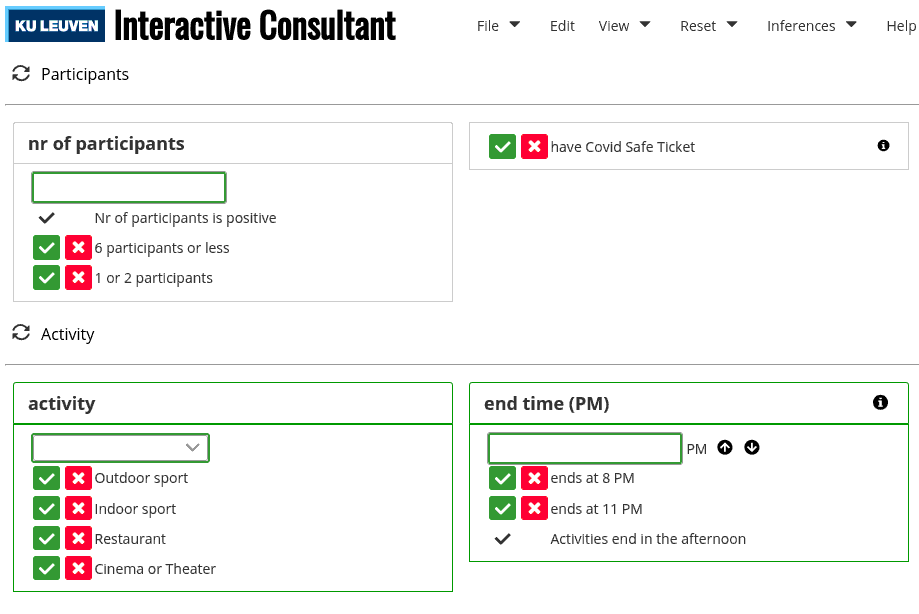
Task: Check green tick for have Covid Safe Ticket
Action: [x=502, y=146]
